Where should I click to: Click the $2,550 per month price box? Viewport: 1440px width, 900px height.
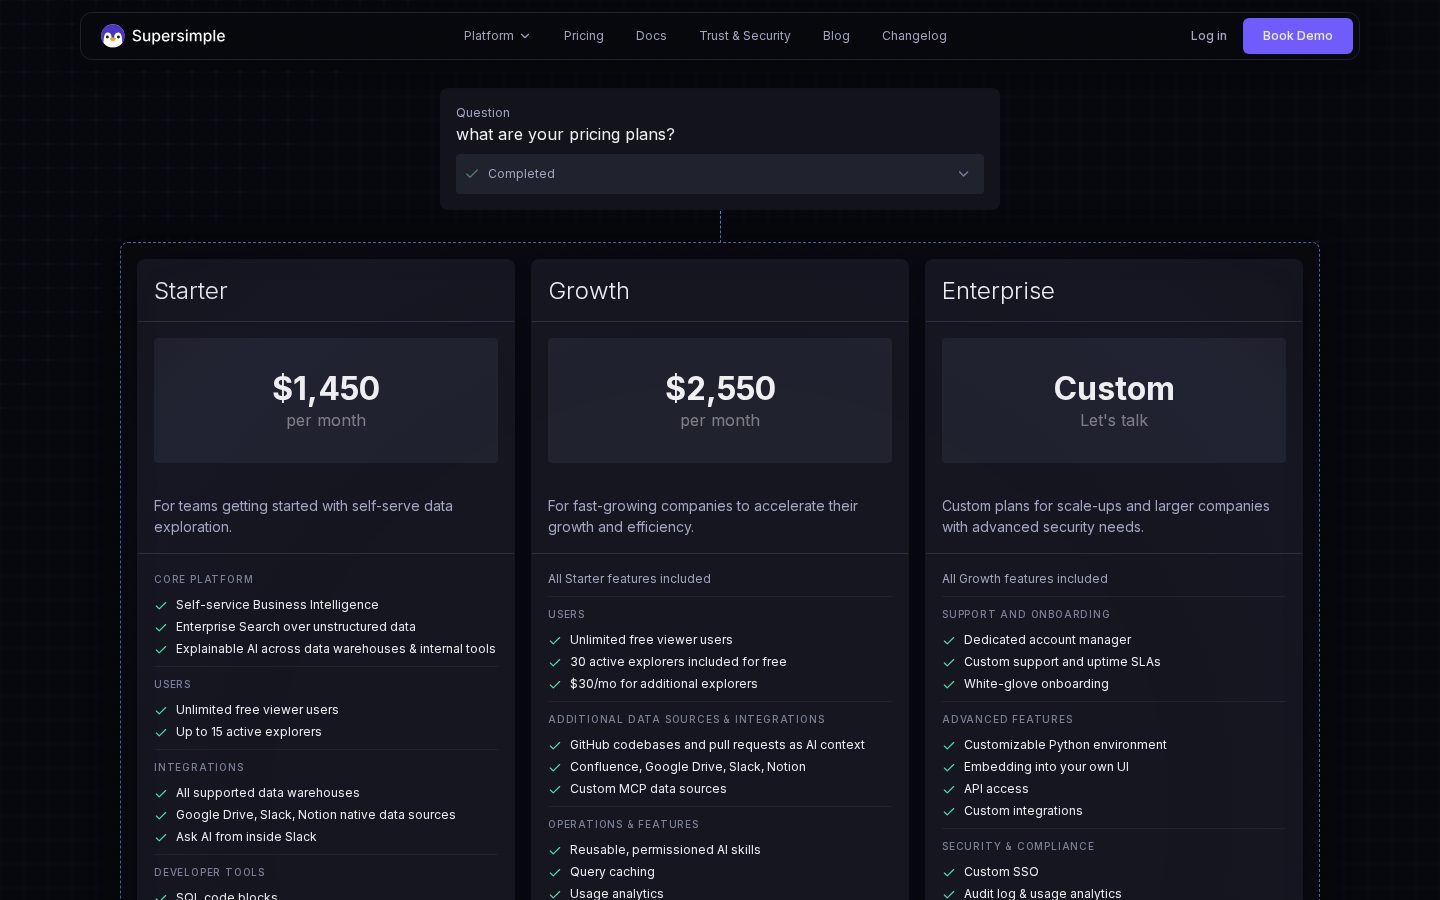[x=720, y=400]
